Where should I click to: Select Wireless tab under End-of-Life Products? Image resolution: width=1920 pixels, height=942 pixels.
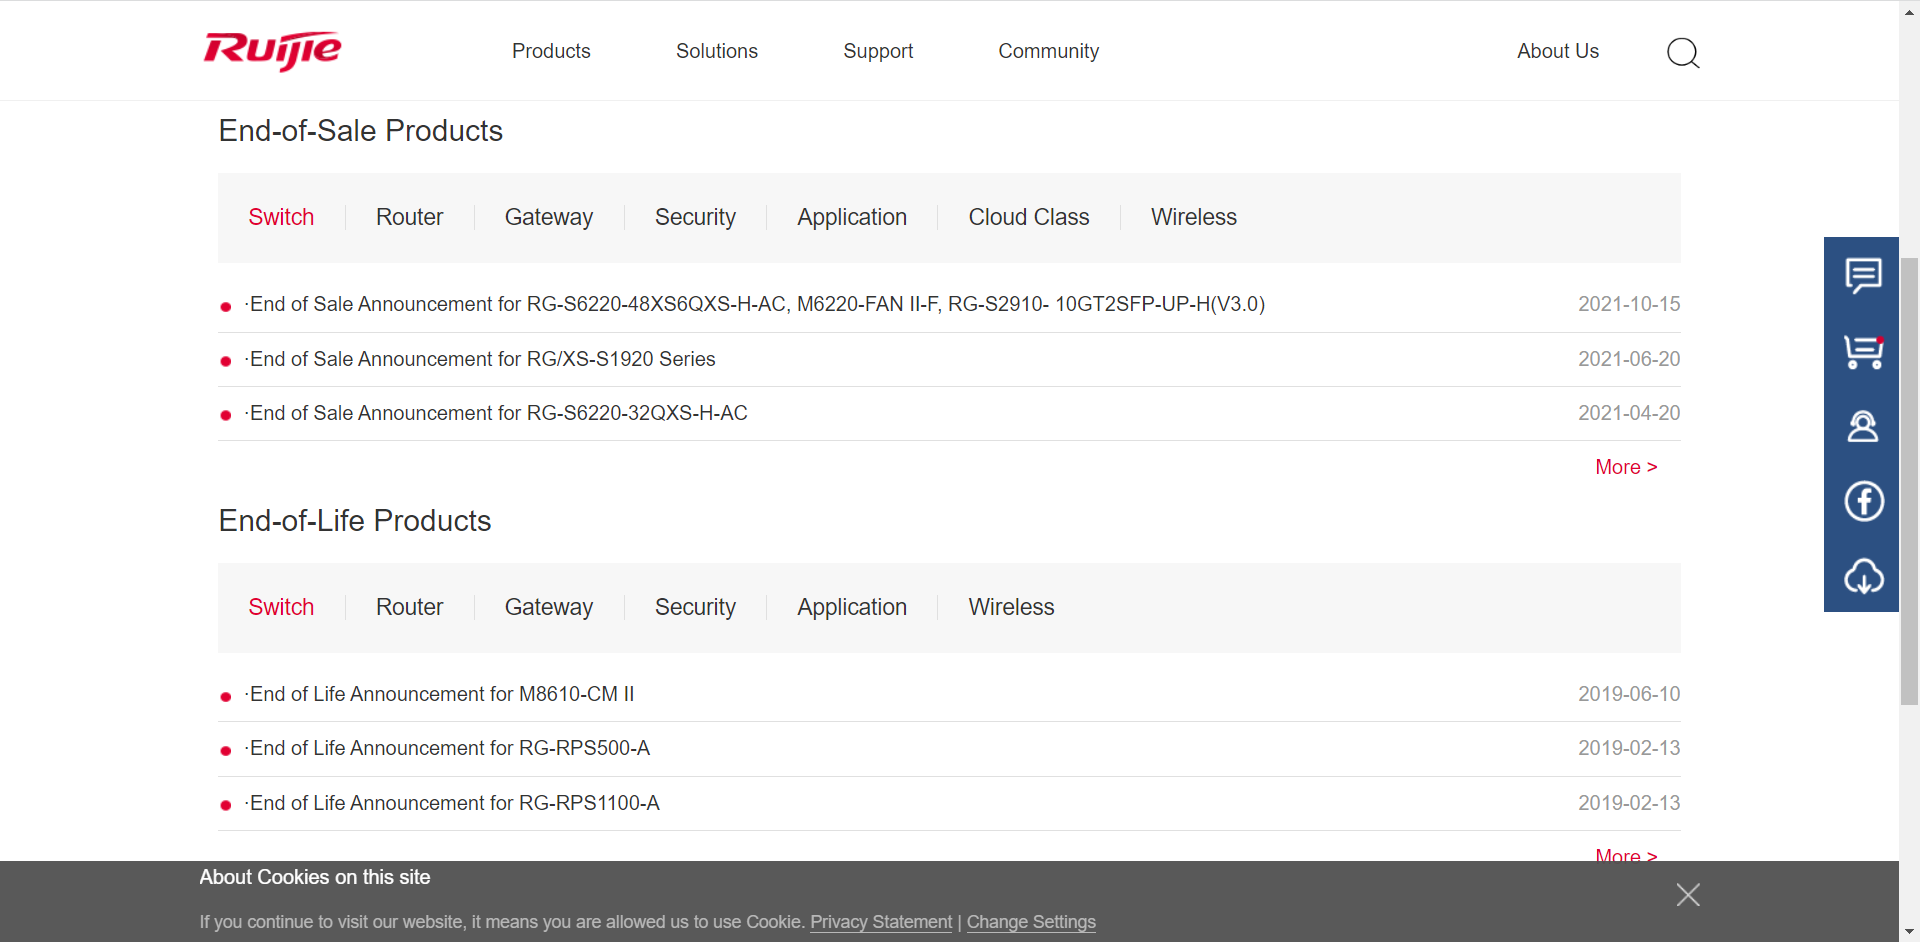point(1011,607)
